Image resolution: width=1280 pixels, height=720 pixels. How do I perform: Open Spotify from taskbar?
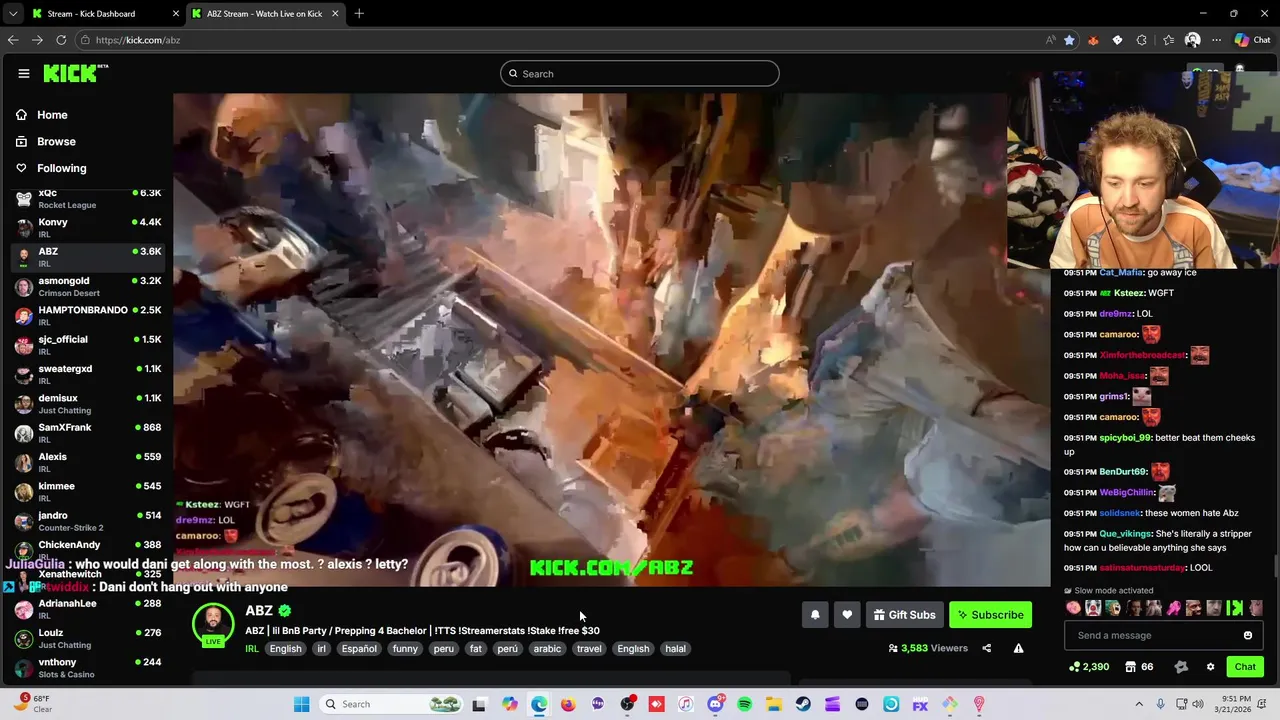pyautogui.click(x=745, y=704)
